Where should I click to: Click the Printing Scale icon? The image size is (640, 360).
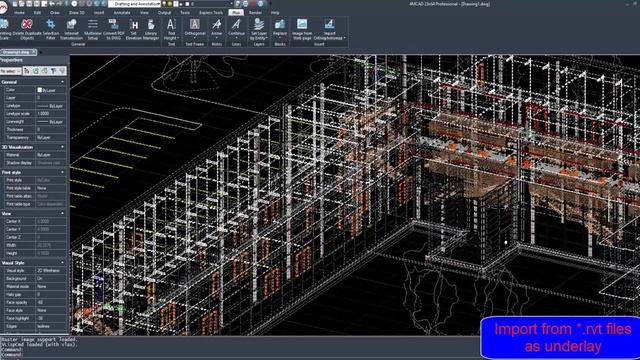tap(5, 24)
